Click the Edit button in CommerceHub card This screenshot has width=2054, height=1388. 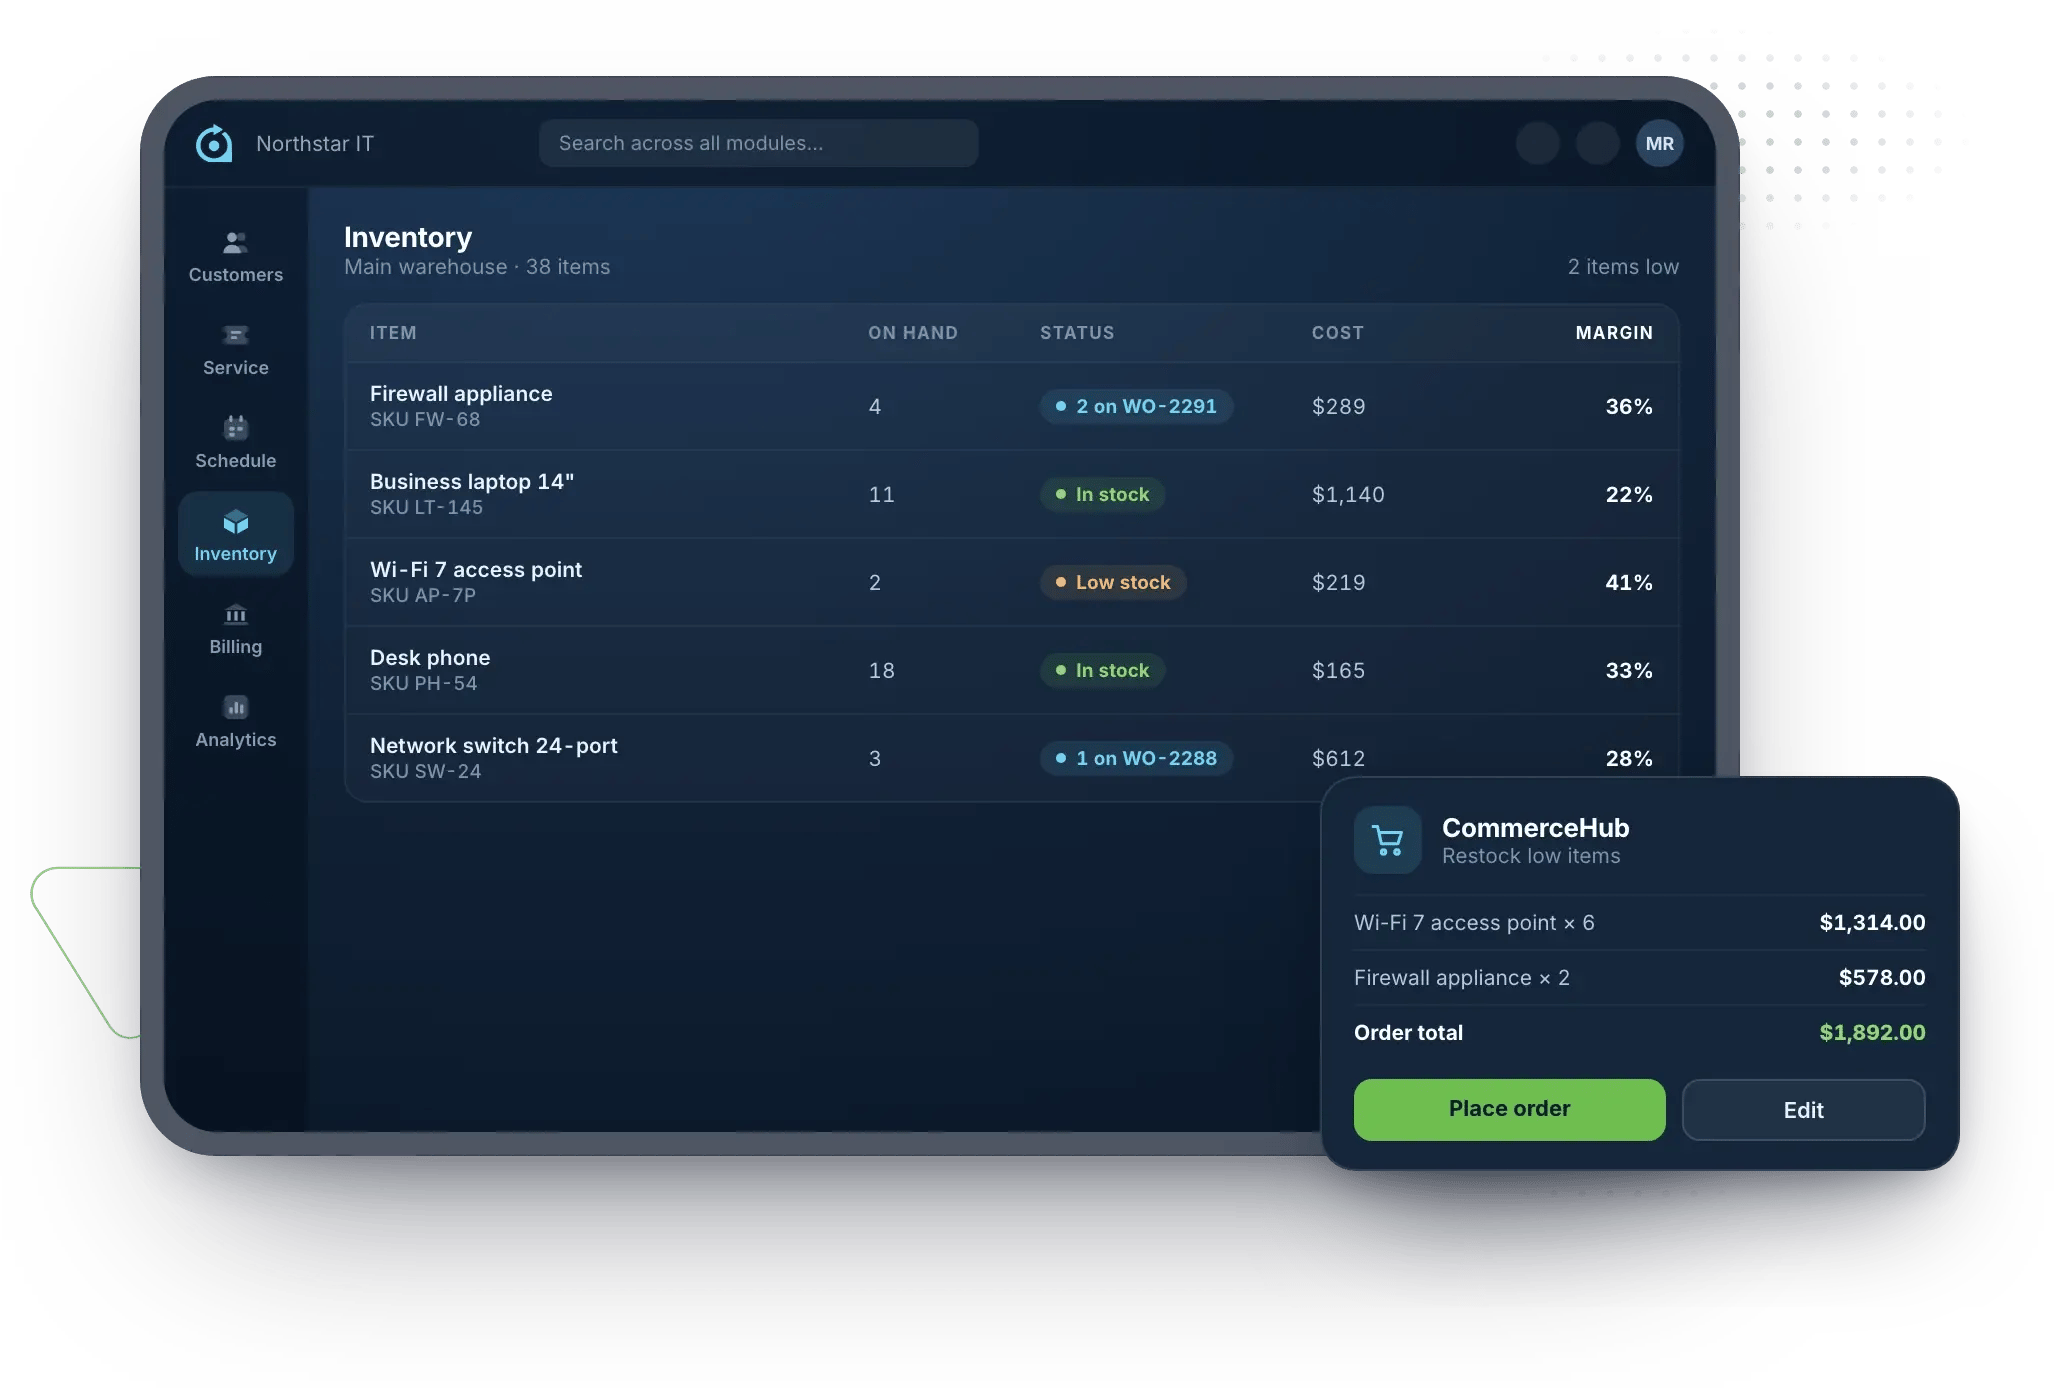pyautogui.click(x=1803, y=1110)
